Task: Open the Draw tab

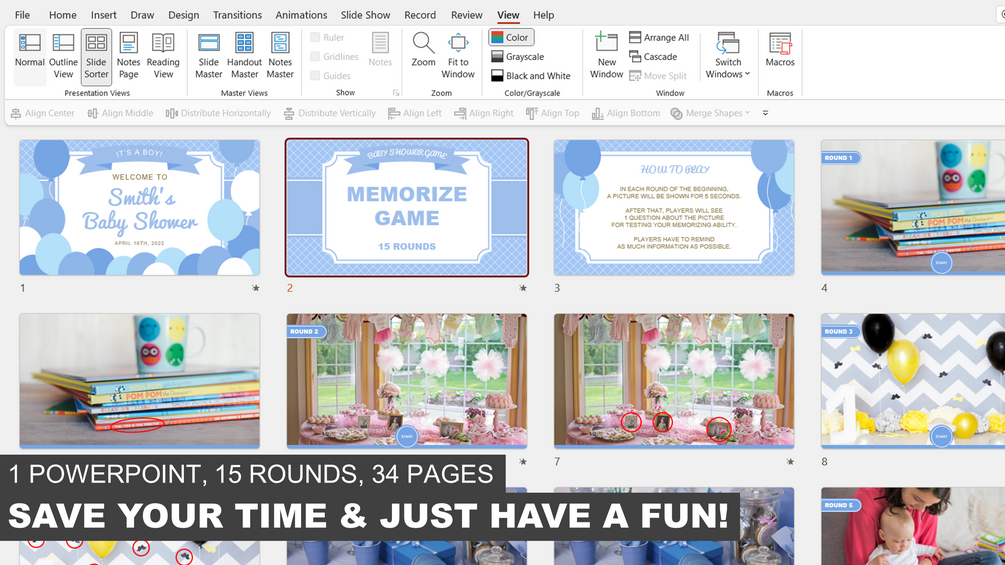Action: pos(142,15)
